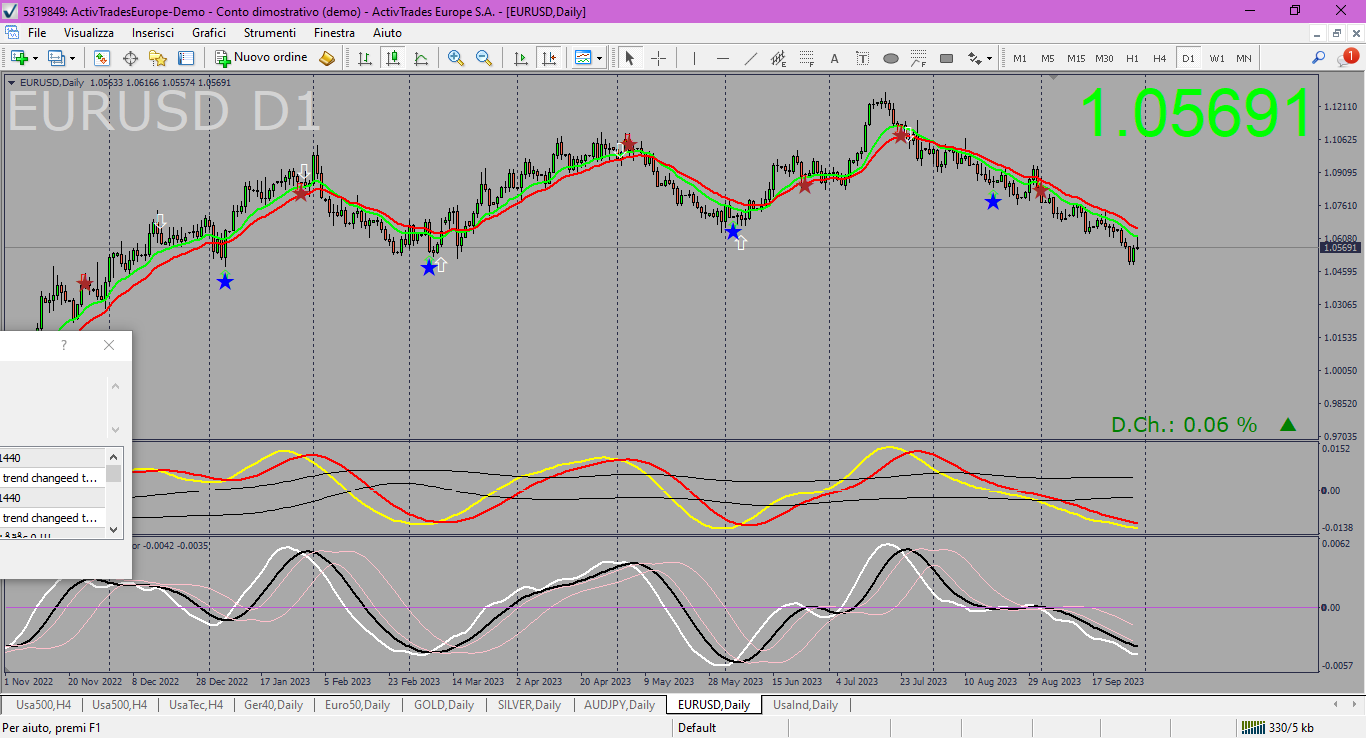Switch chart to candlesticks
This screenshot has width=1366, height=738.
pos(393,58)
